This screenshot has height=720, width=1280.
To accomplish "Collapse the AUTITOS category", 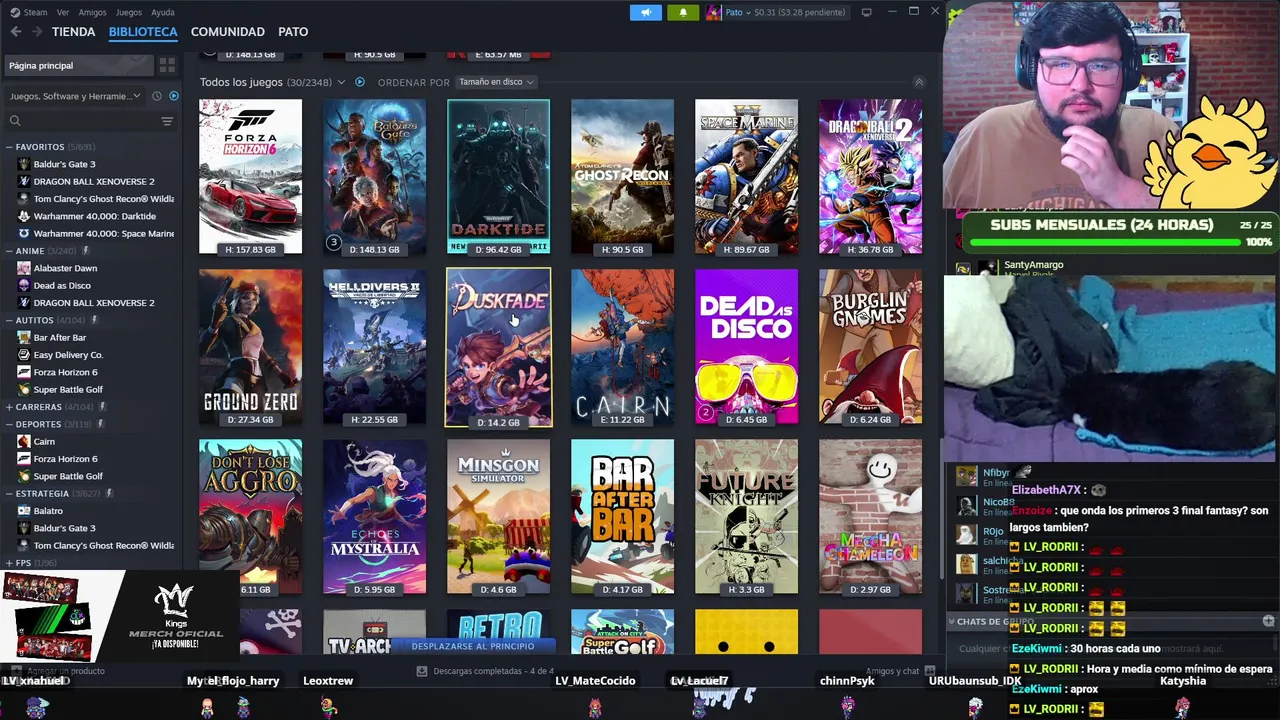I will pyautogui.click(x=9, y=320).
